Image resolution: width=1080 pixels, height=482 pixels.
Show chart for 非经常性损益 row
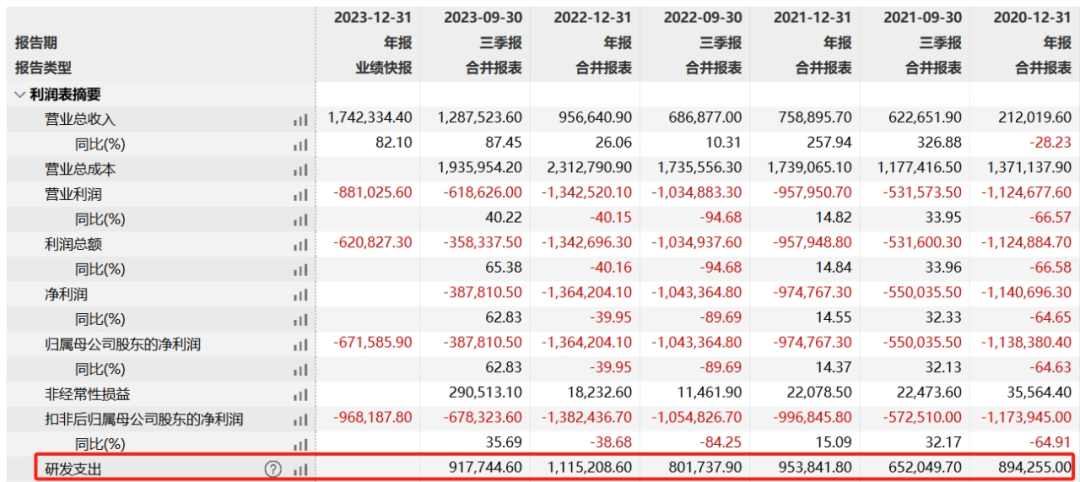coord(300,394)
